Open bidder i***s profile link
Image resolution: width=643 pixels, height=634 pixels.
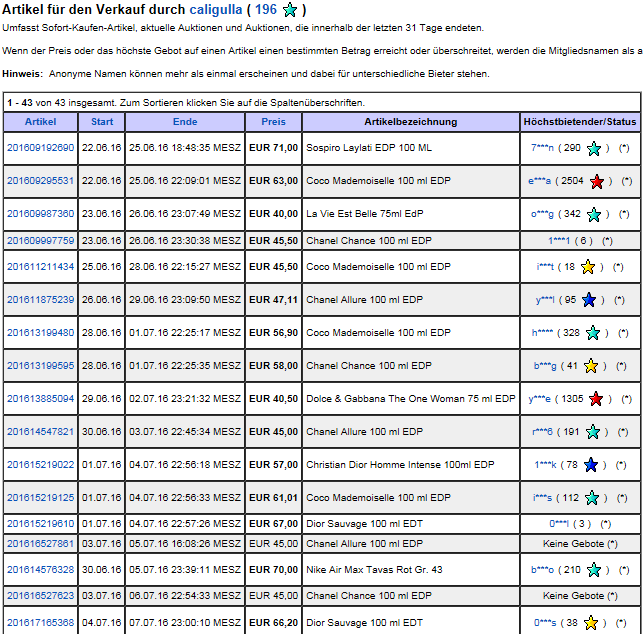coord(542,497)
